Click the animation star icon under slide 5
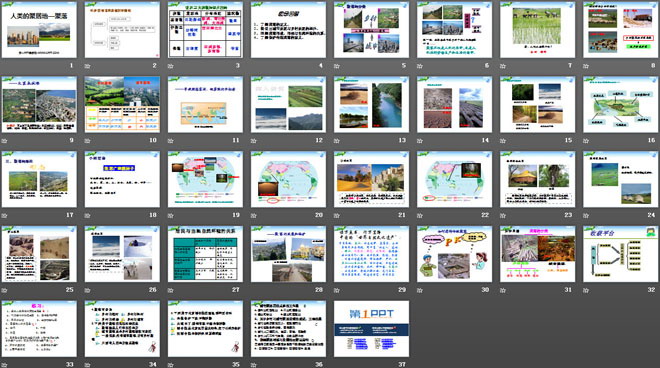Screen dimensions: 660x368 click(x=337, y=66)
